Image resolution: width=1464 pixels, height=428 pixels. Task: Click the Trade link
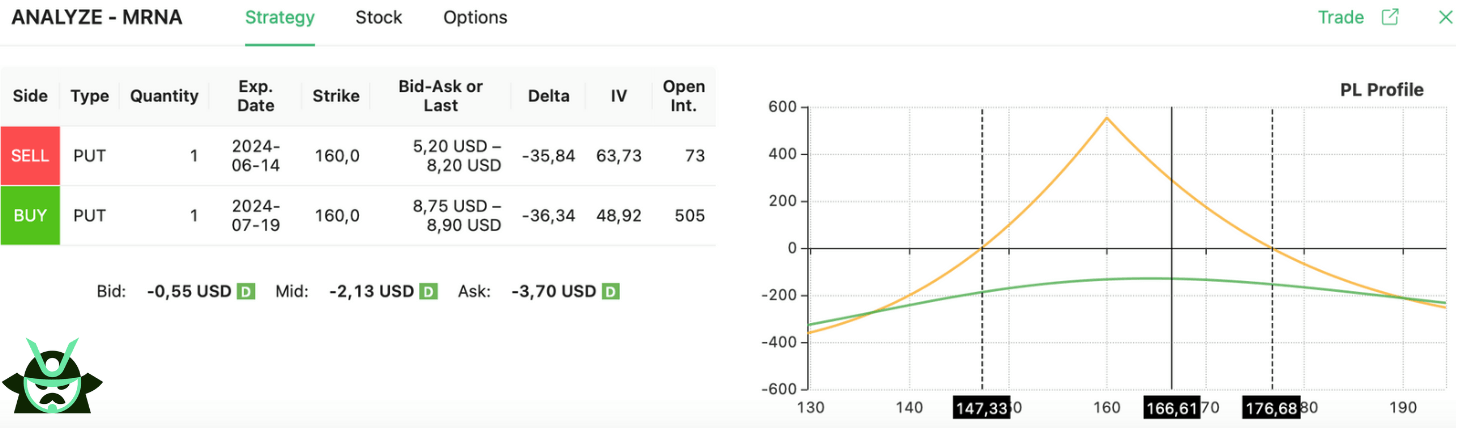(1341, 17)
